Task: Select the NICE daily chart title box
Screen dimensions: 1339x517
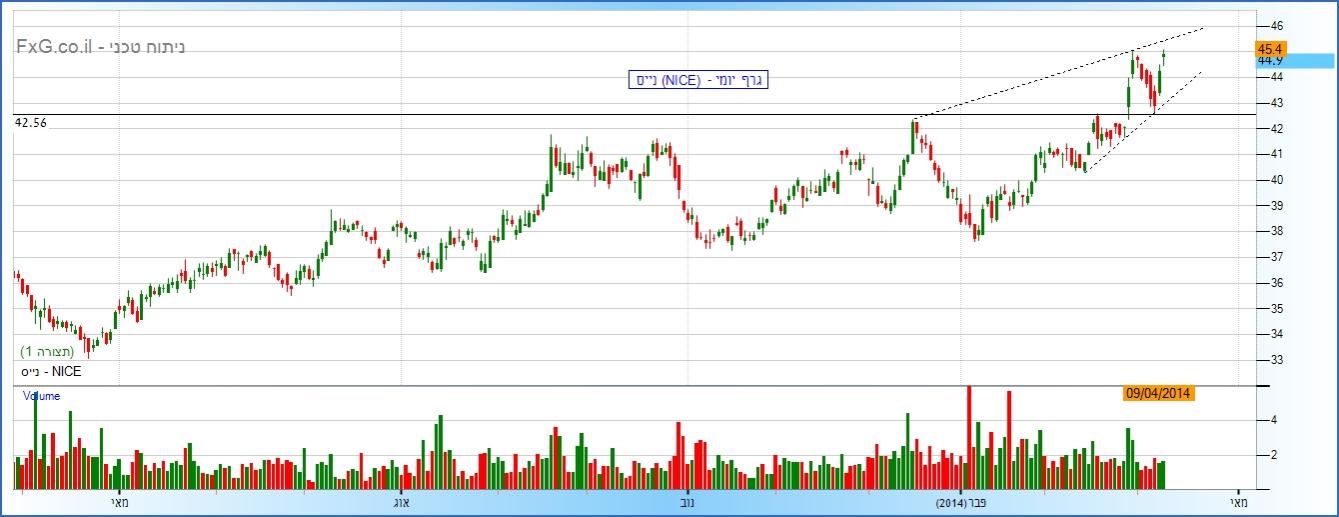Action: point(697,80)
